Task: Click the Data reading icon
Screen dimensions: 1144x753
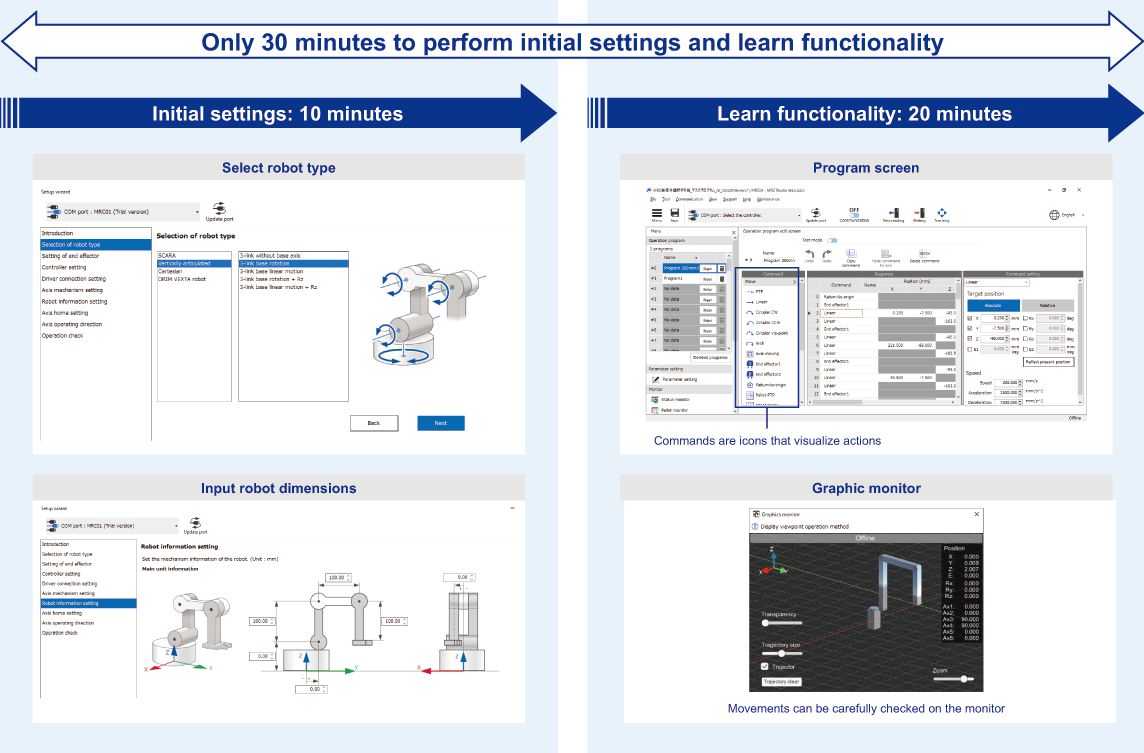Action: (x=893, y=212)
